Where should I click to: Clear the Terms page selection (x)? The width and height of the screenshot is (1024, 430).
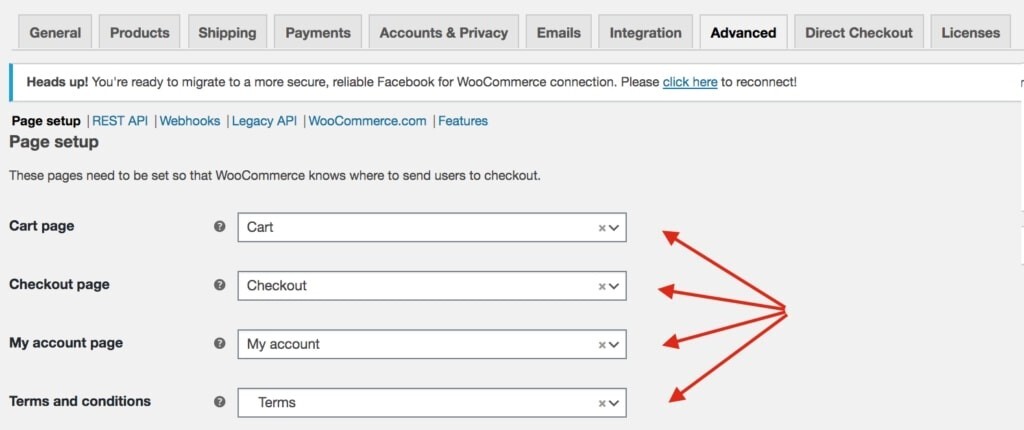click(x=602, y=403)
